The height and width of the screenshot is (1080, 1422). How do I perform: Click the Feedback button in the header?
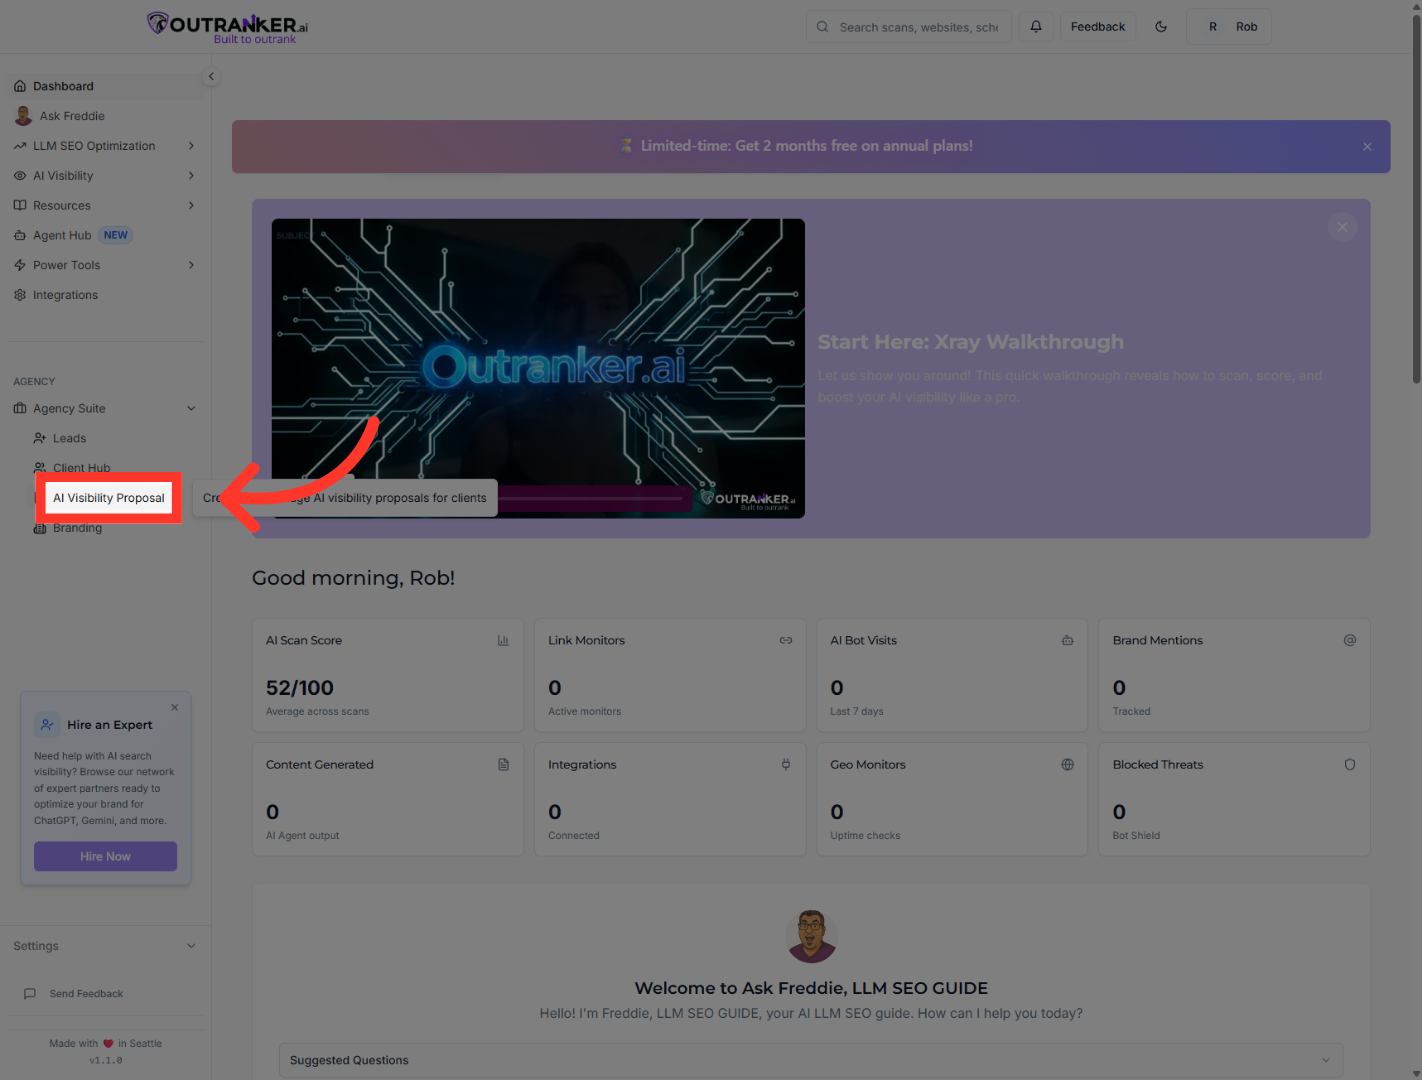(x=1098, y=27)
